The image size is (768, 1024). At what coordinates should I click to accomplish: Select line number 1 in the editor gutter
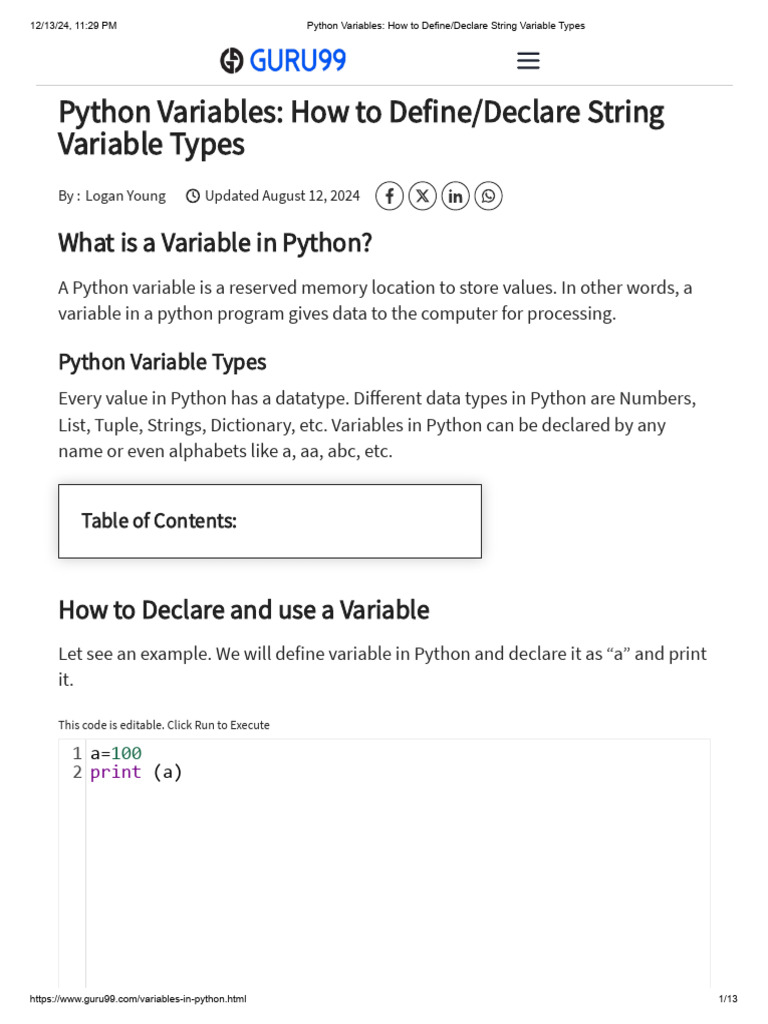coord(77,753)
